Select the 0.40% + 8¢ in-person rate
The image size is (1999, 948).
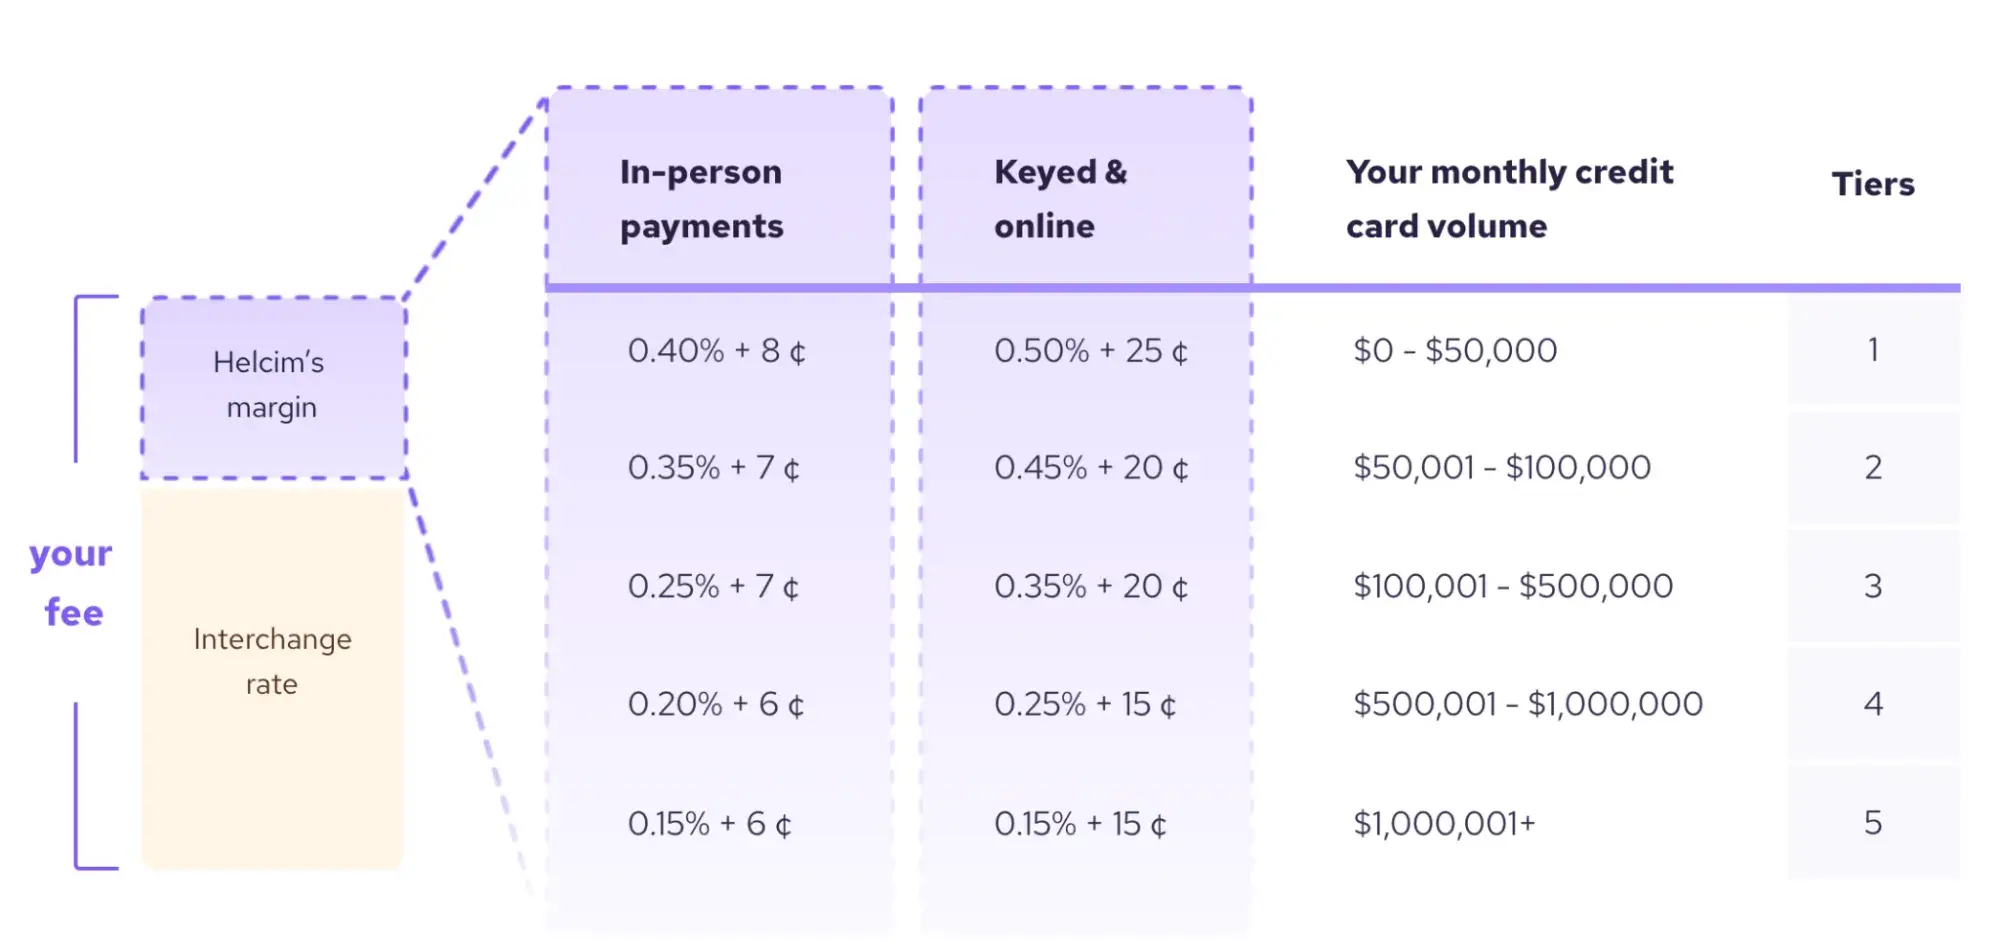point(716,351)
